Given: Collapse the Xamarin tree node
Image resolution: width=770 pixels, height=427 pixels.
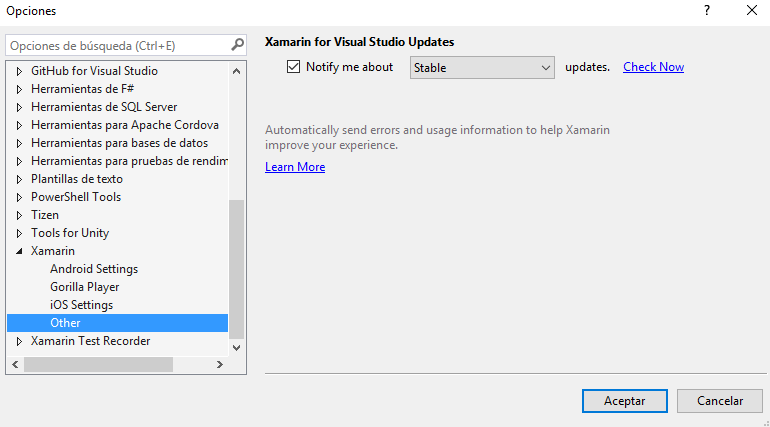Looking at the screenshot, I should [x=19, y=251].
